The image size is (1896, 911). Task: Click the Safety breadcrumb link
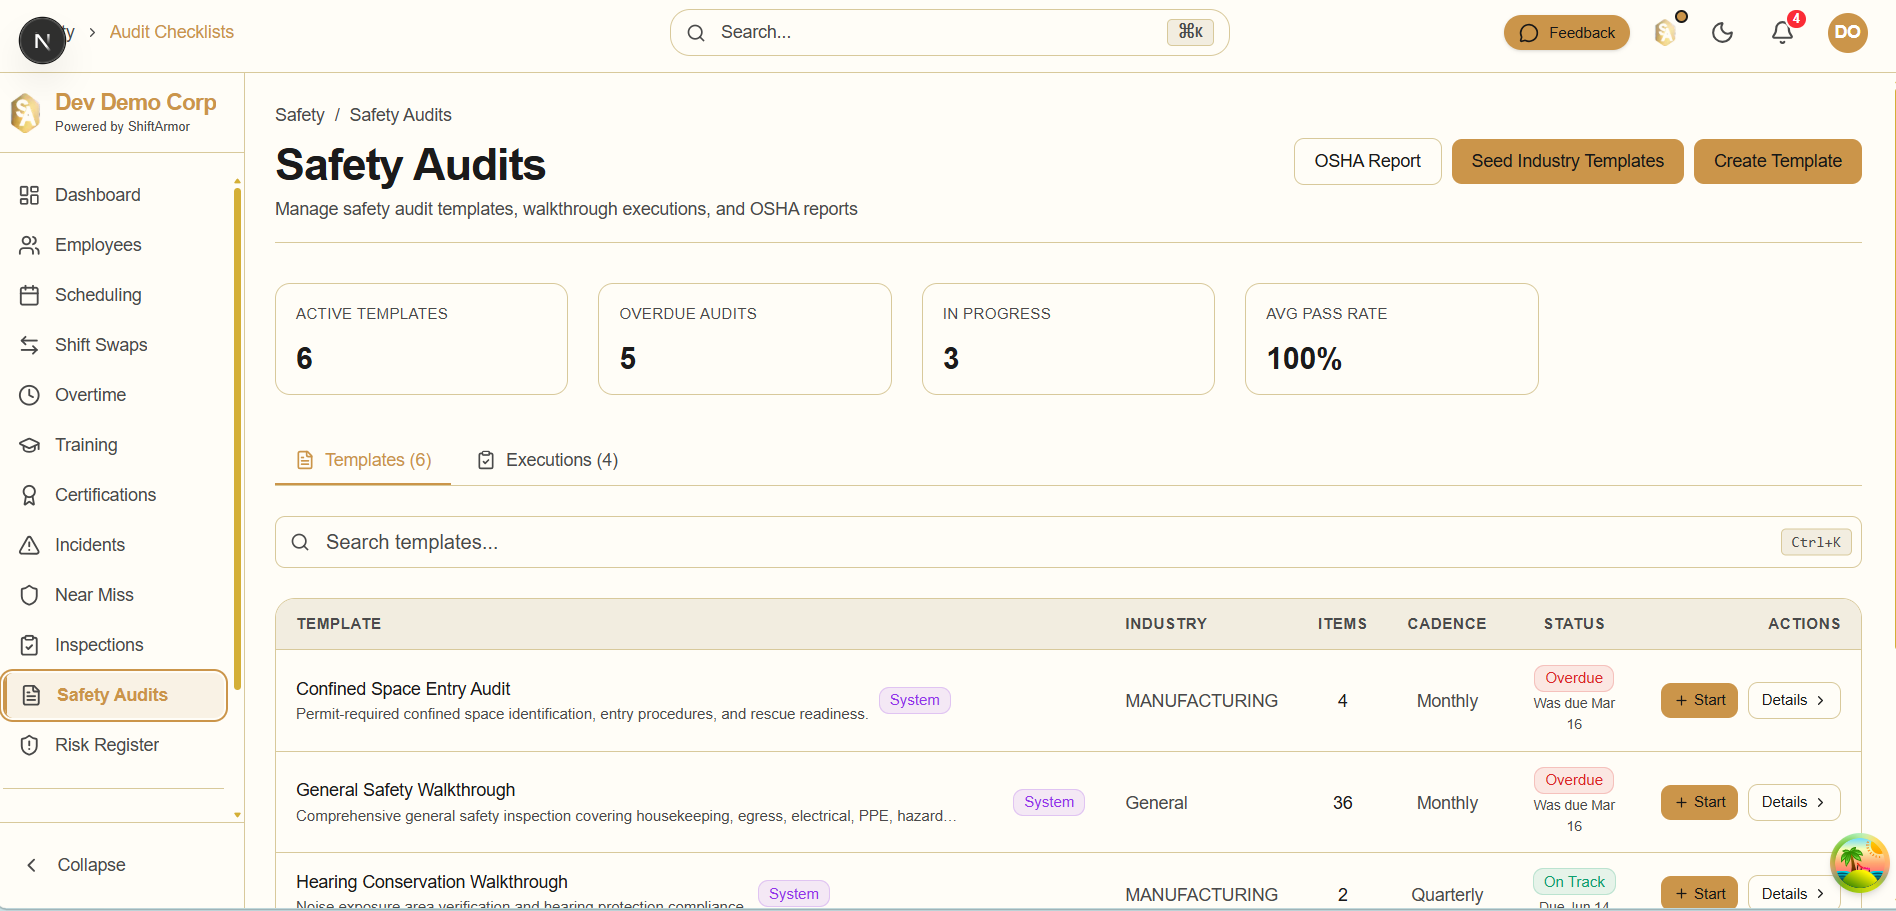299,115
